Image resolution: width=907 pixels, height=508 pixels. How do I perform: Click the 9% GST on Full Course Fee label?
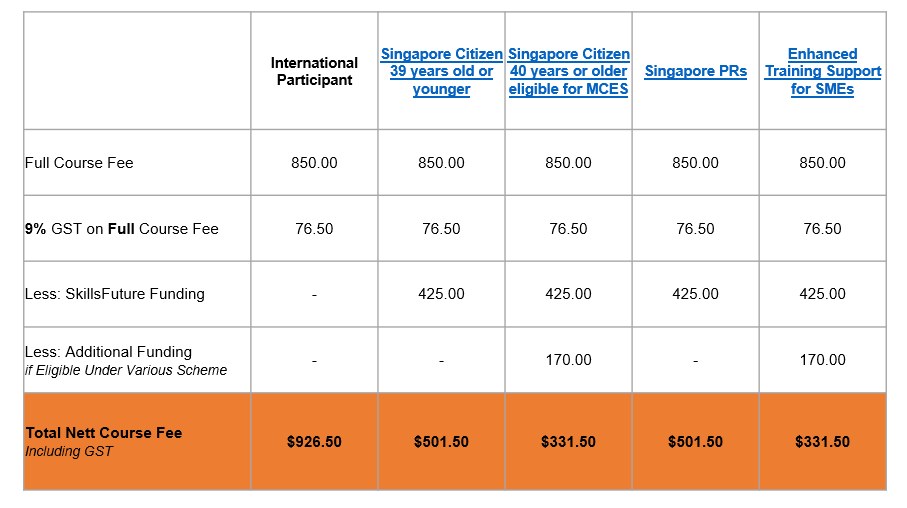coord(121,229)
